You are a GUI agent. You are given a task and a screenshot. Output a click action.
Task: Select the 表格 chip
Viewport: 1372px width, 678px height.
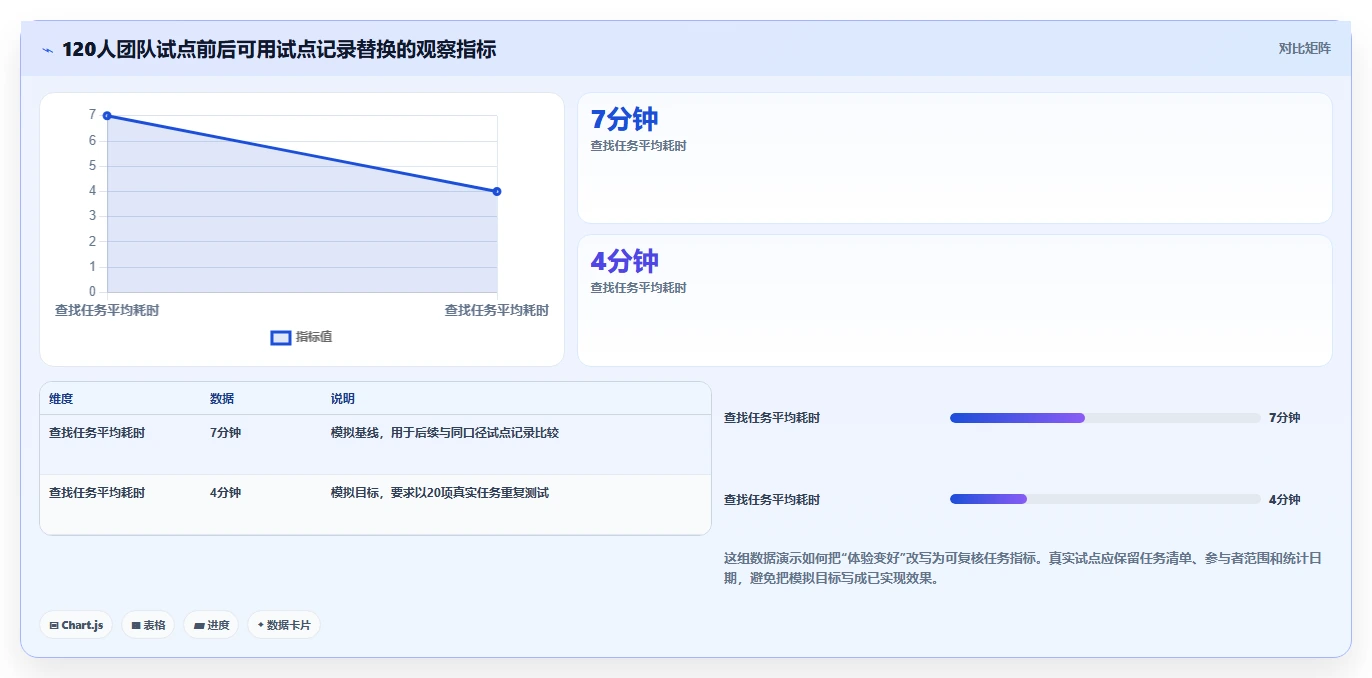[x=148, y=625]
